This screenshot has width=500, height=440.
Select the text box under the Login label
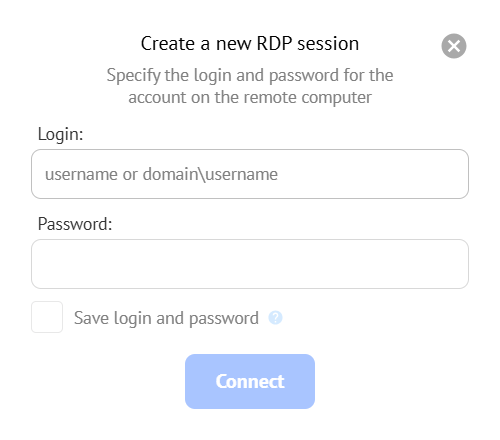250,174
